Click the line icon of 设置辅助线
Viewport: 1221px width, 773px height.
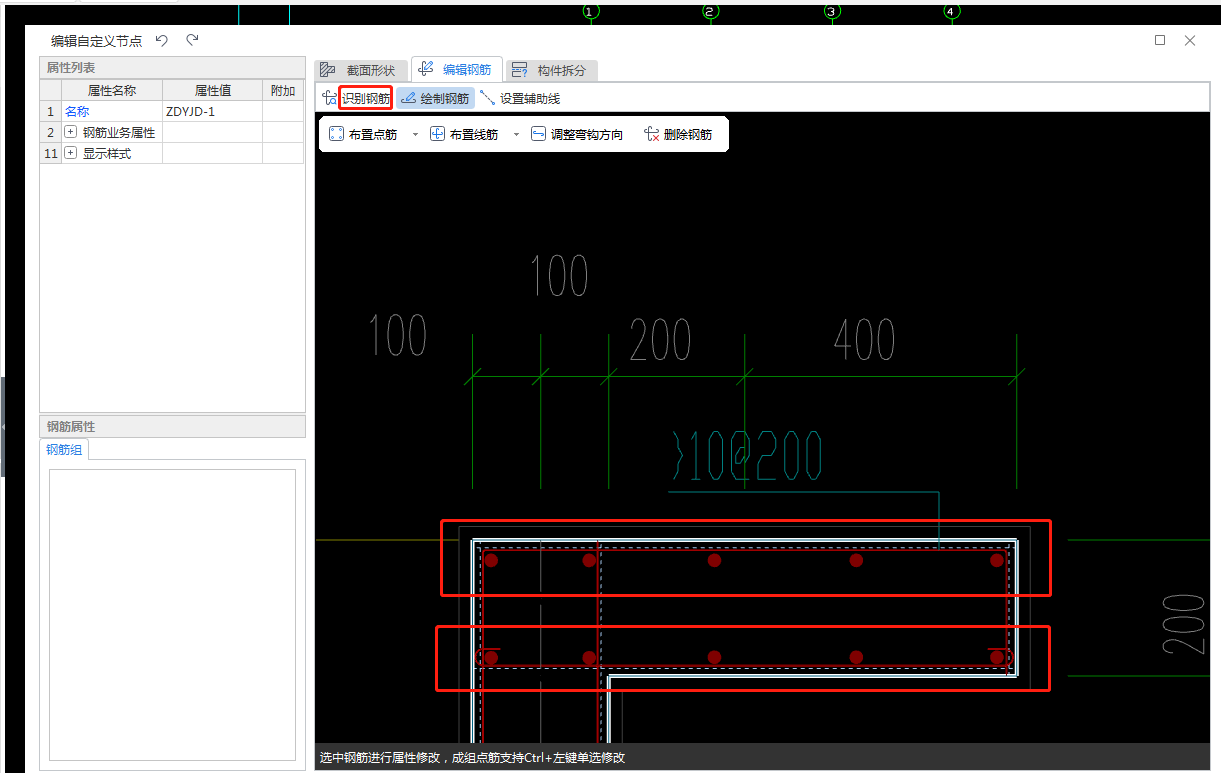pos(487,98)
